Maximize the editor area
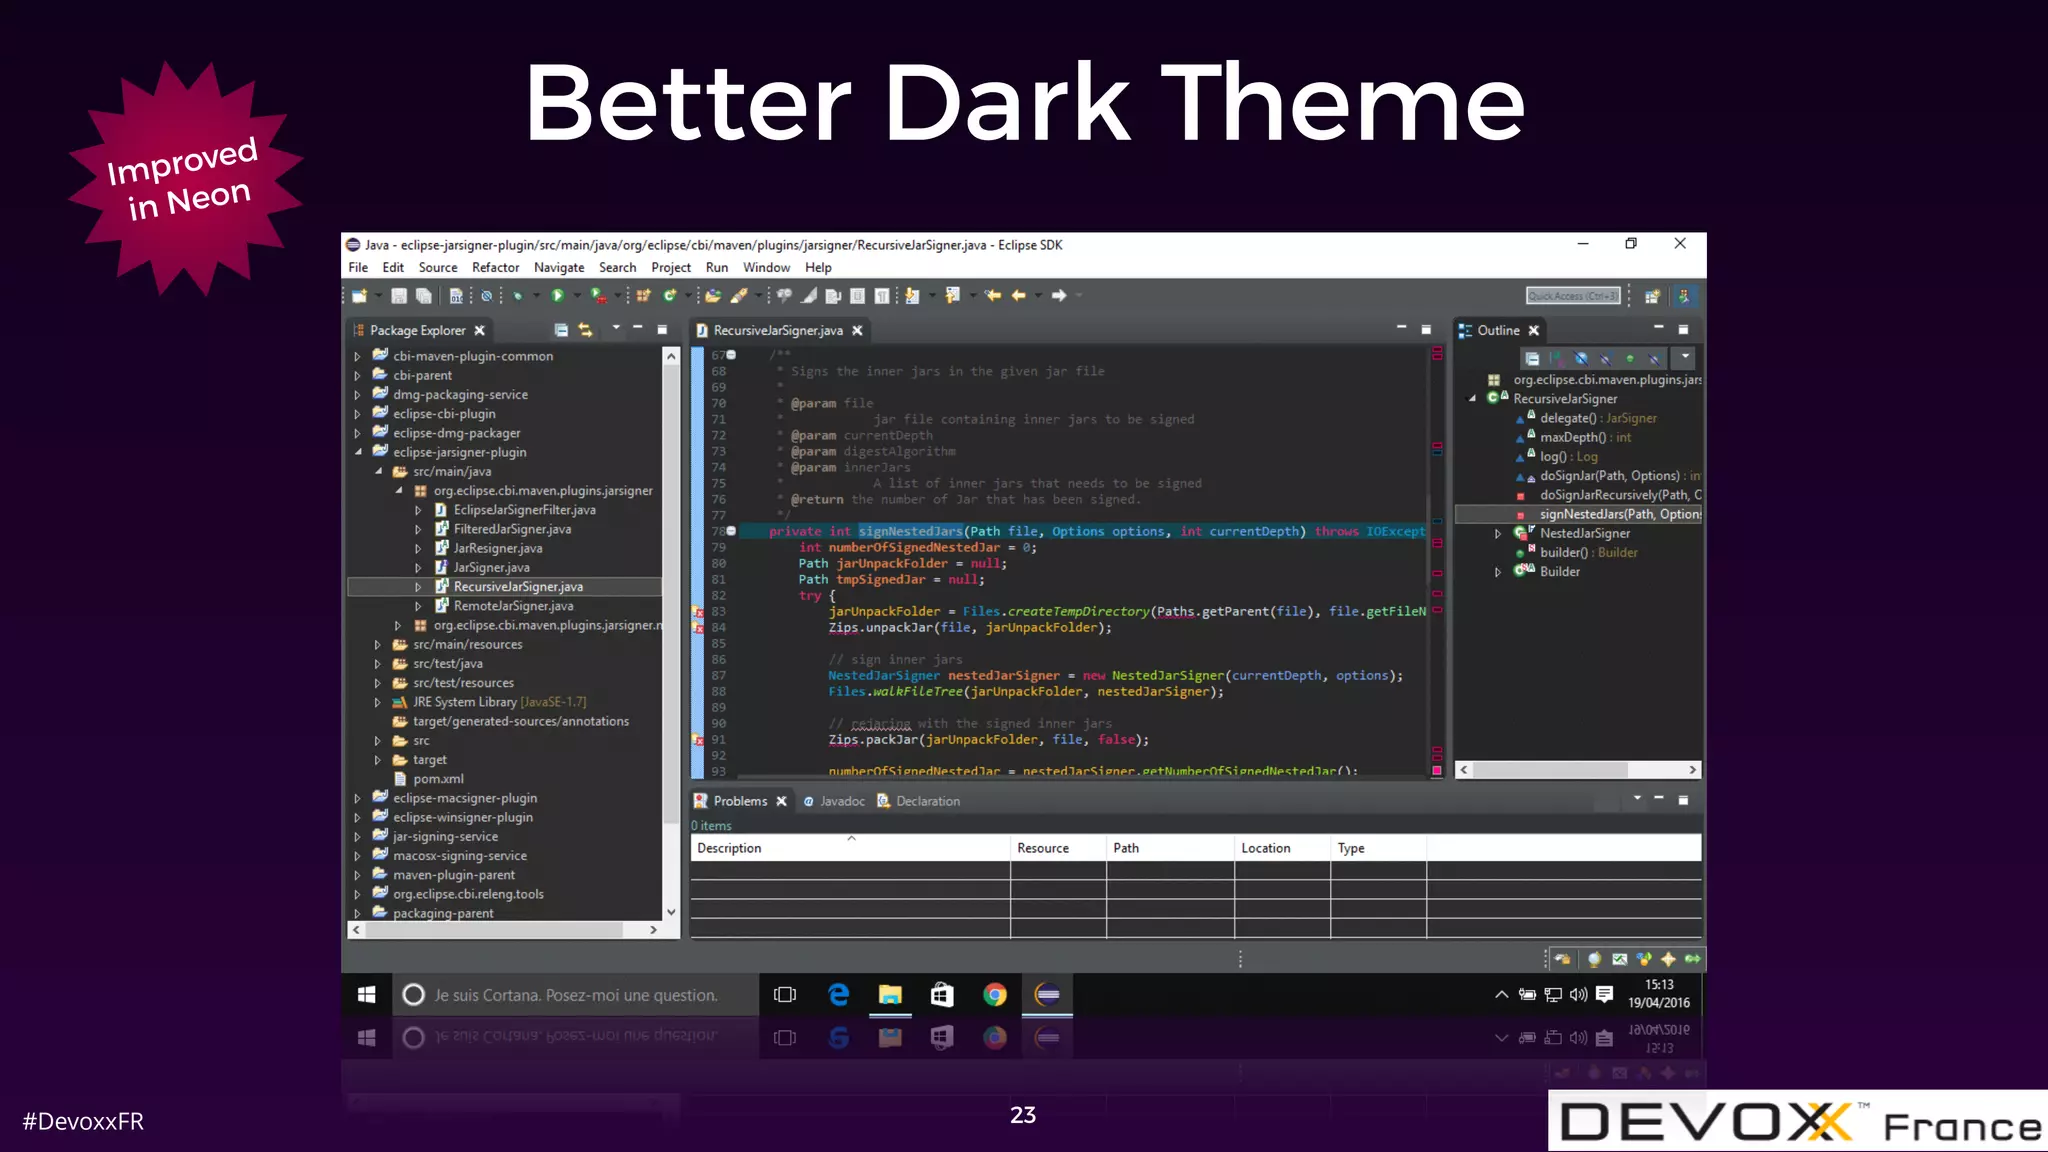 (1426, 329)
